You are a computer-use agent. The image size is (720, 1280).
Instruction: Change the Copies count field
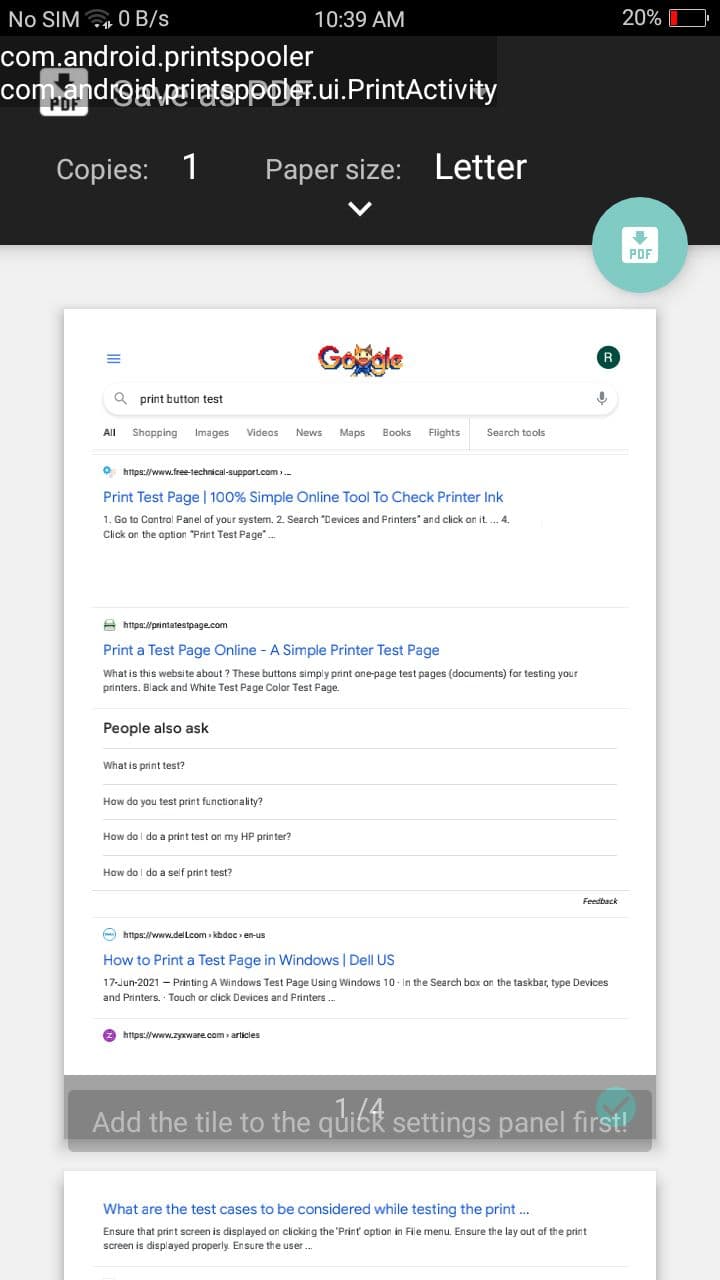point(190,167)
